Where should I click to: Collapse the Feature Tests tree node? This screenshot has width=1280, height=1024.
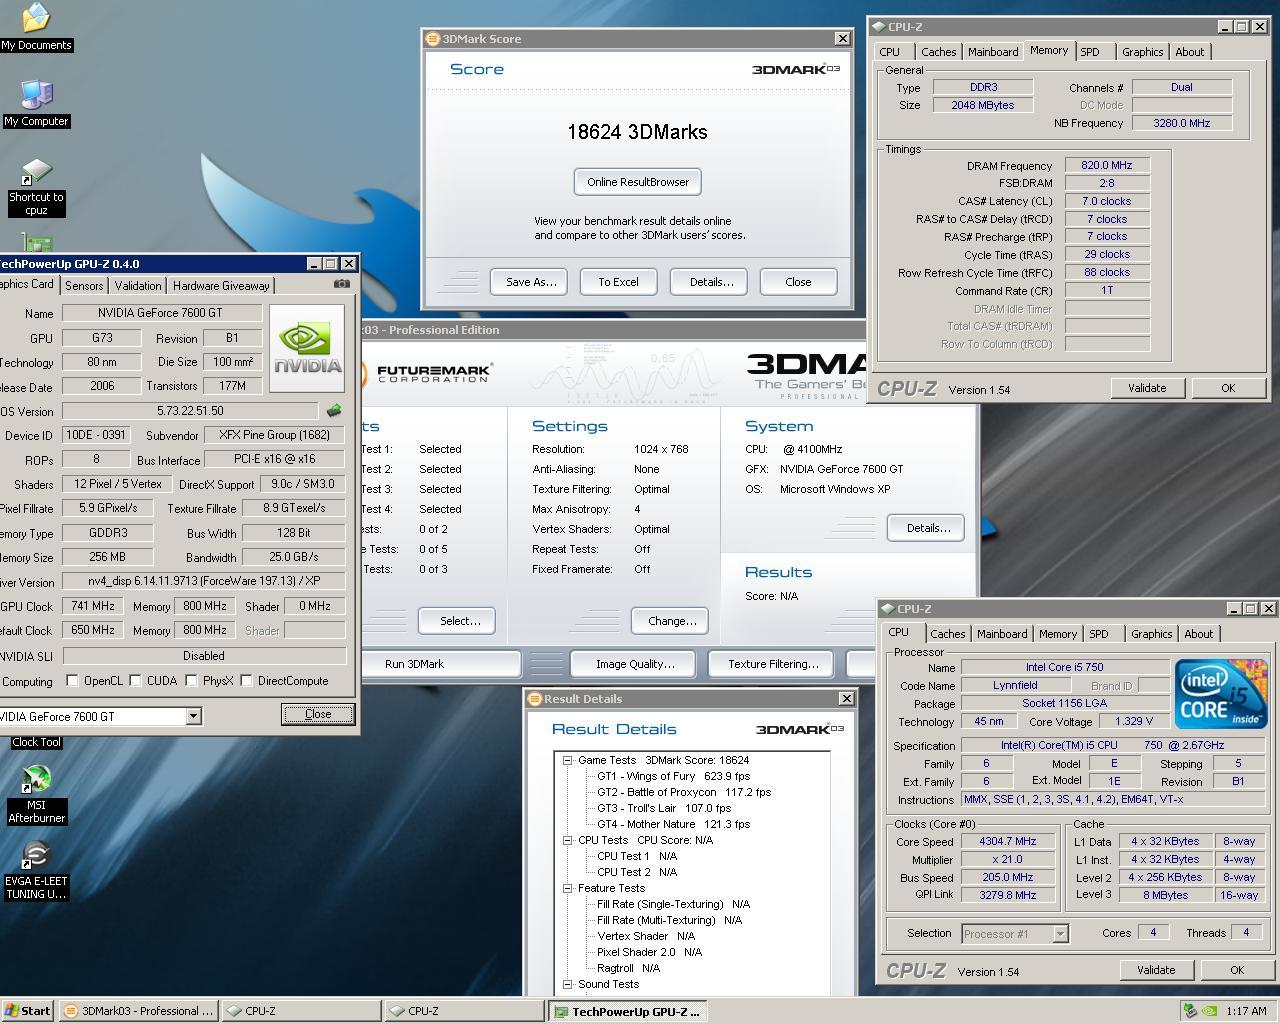(x=567, y=888)
